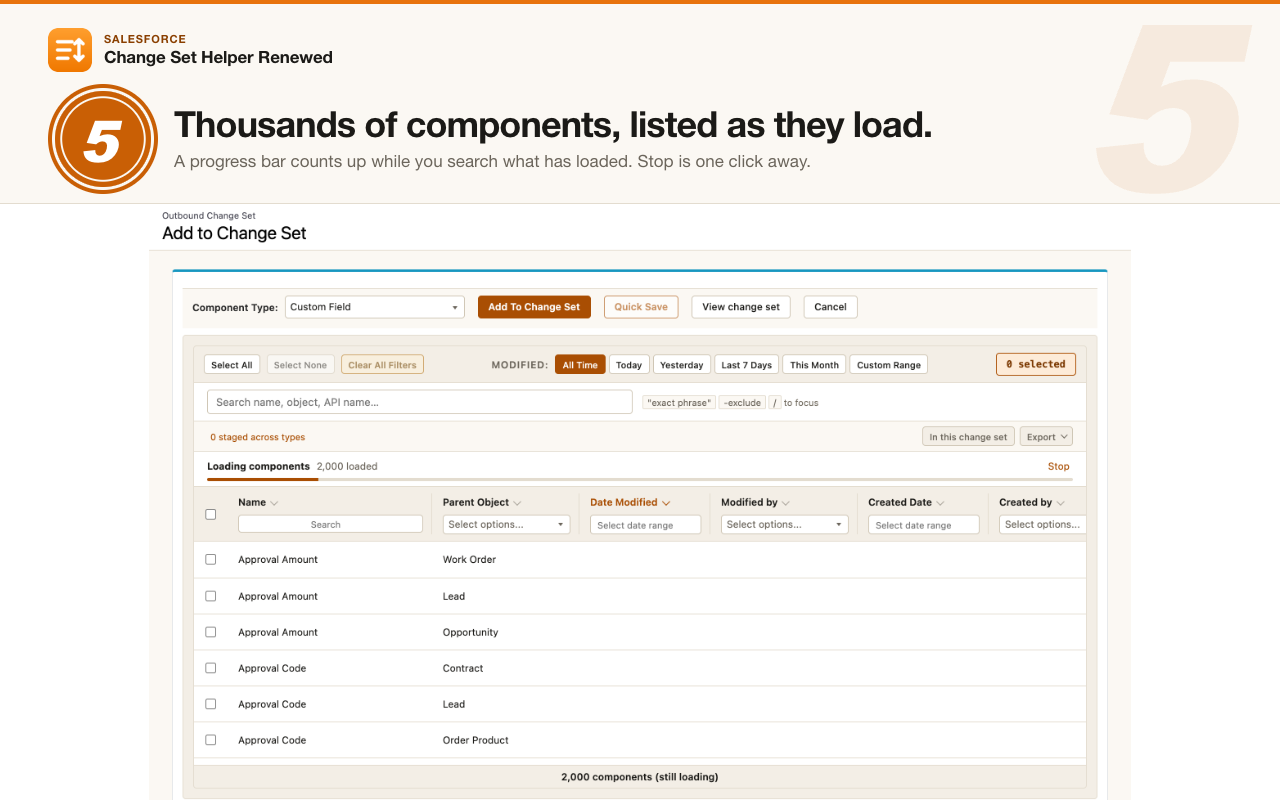Sort by Name column chevron
Screen dimensions: 1280x800
[274, 503]
